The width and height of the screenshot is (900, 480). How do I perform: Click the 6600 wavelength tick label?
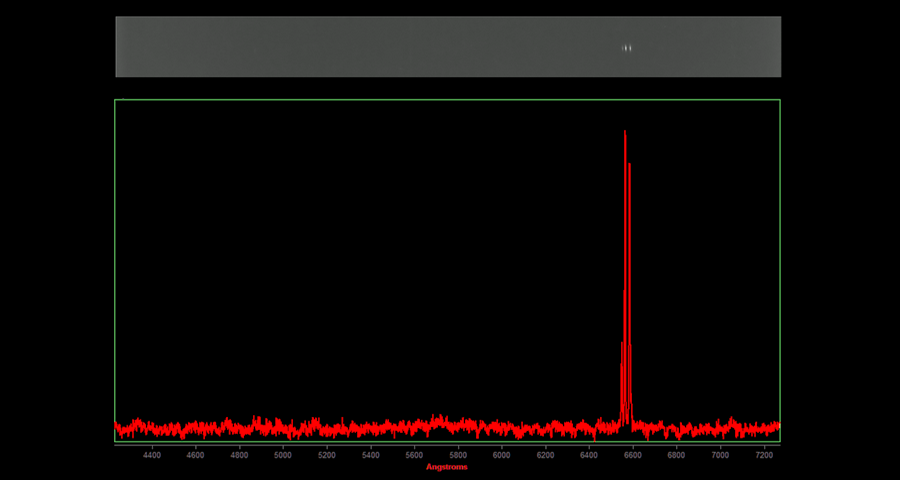[633, 455]
